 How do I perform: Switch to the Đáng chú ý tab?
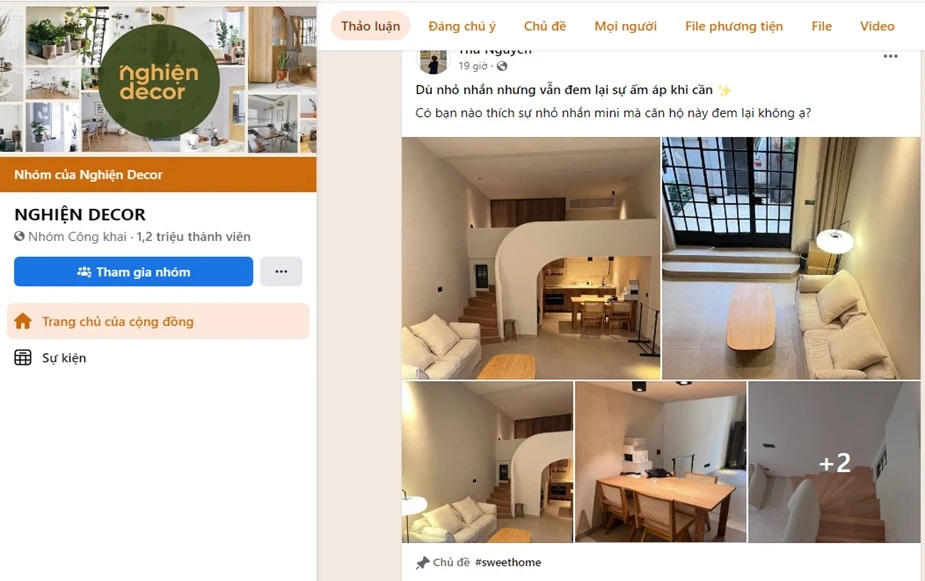[x=462, y=26]
